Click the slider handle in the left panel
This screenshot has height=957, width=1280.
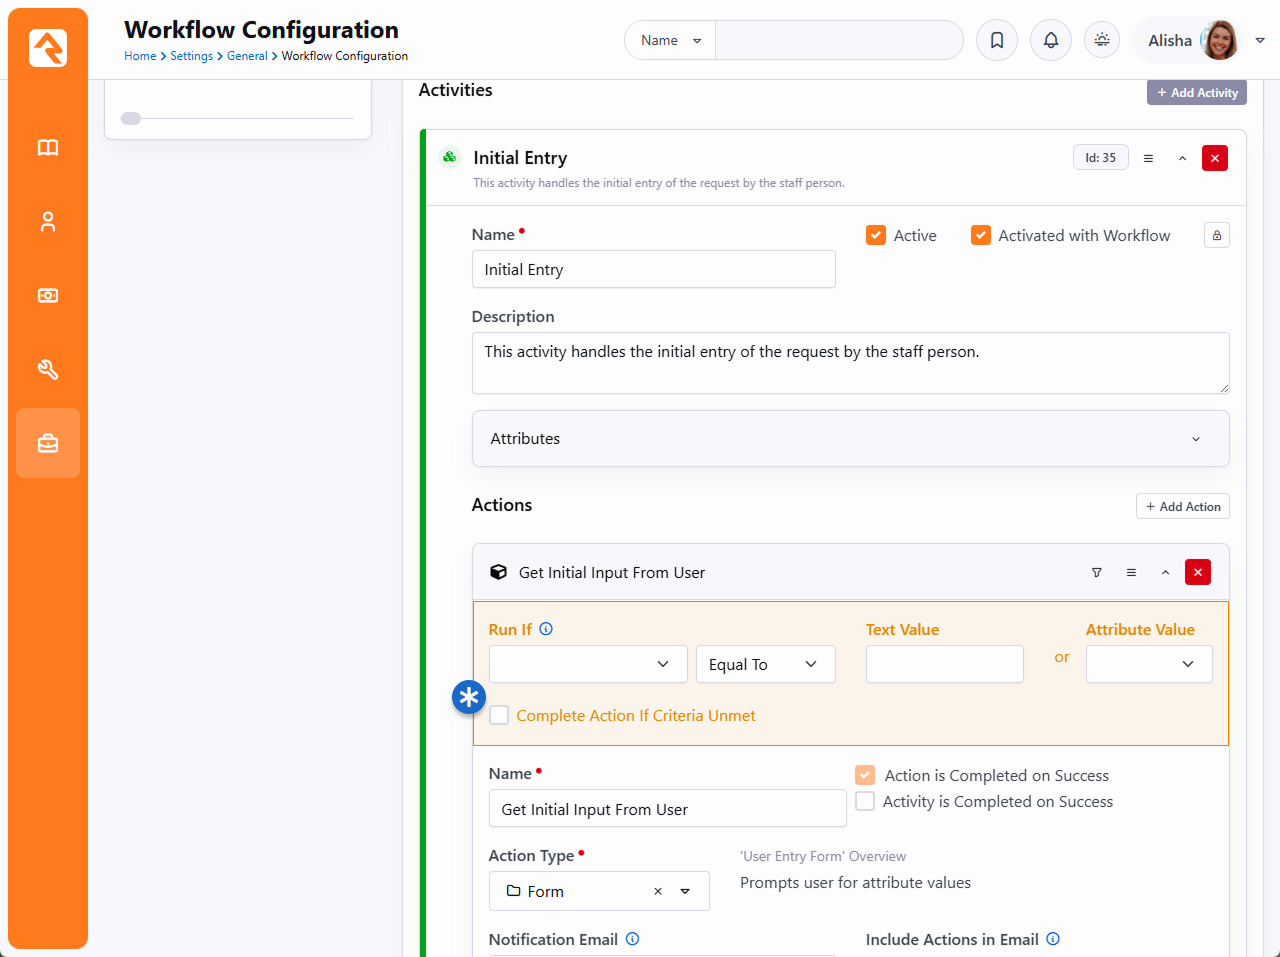[131, 118]
